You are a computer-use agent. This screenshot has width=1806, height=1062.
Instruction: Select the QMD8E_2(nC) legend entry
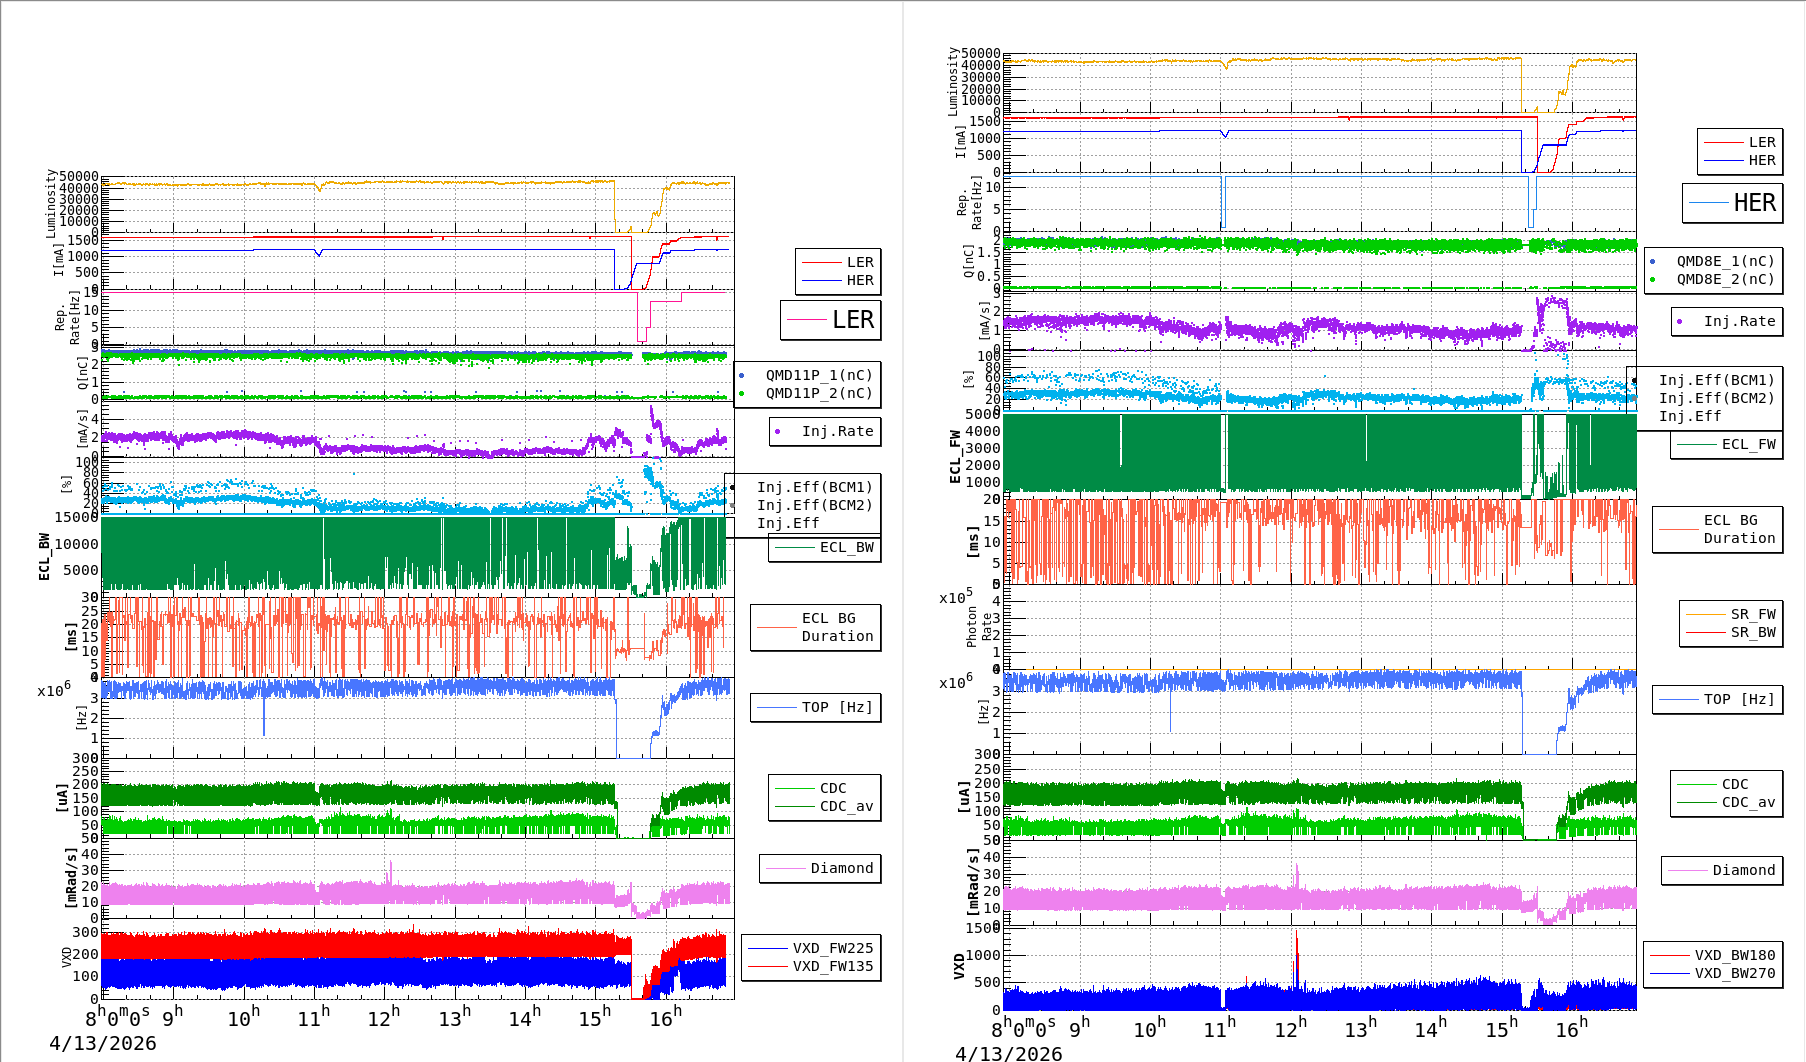(1724, 279)
